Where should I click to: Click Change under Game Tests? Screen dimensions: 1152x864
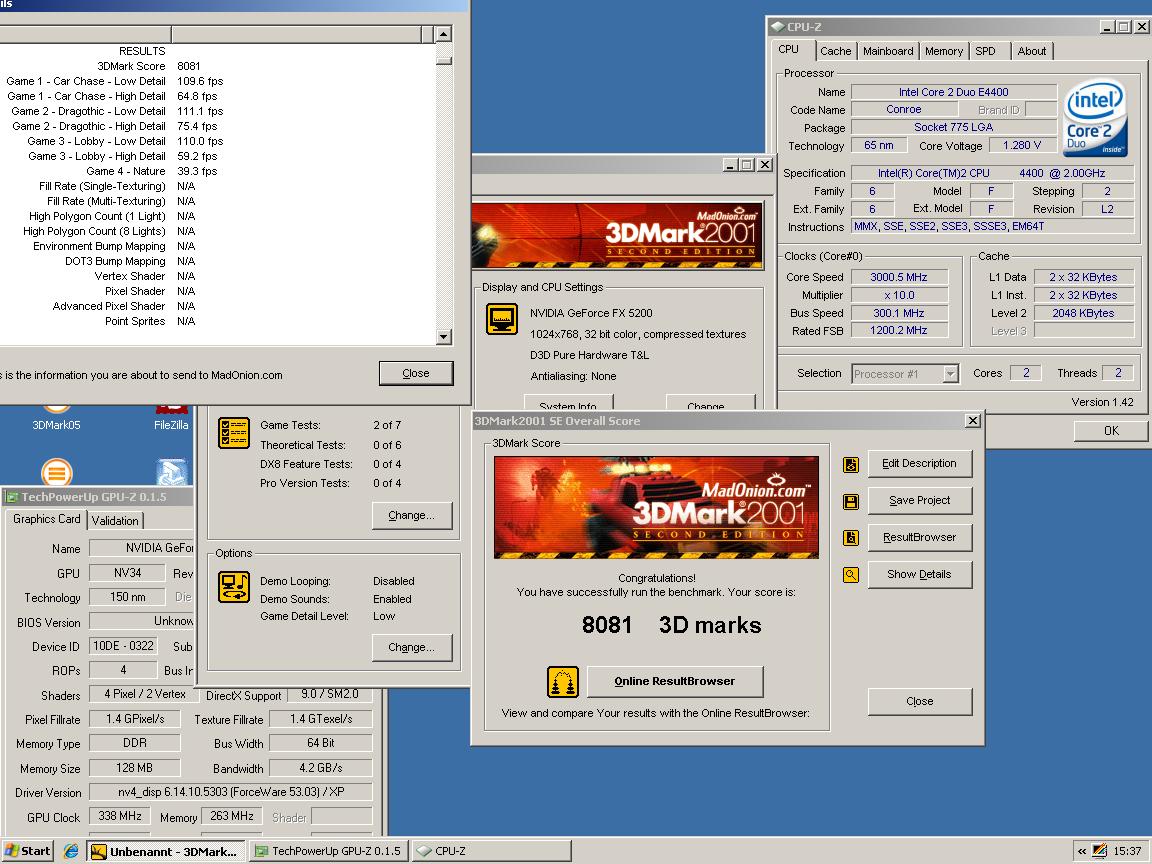411,515
